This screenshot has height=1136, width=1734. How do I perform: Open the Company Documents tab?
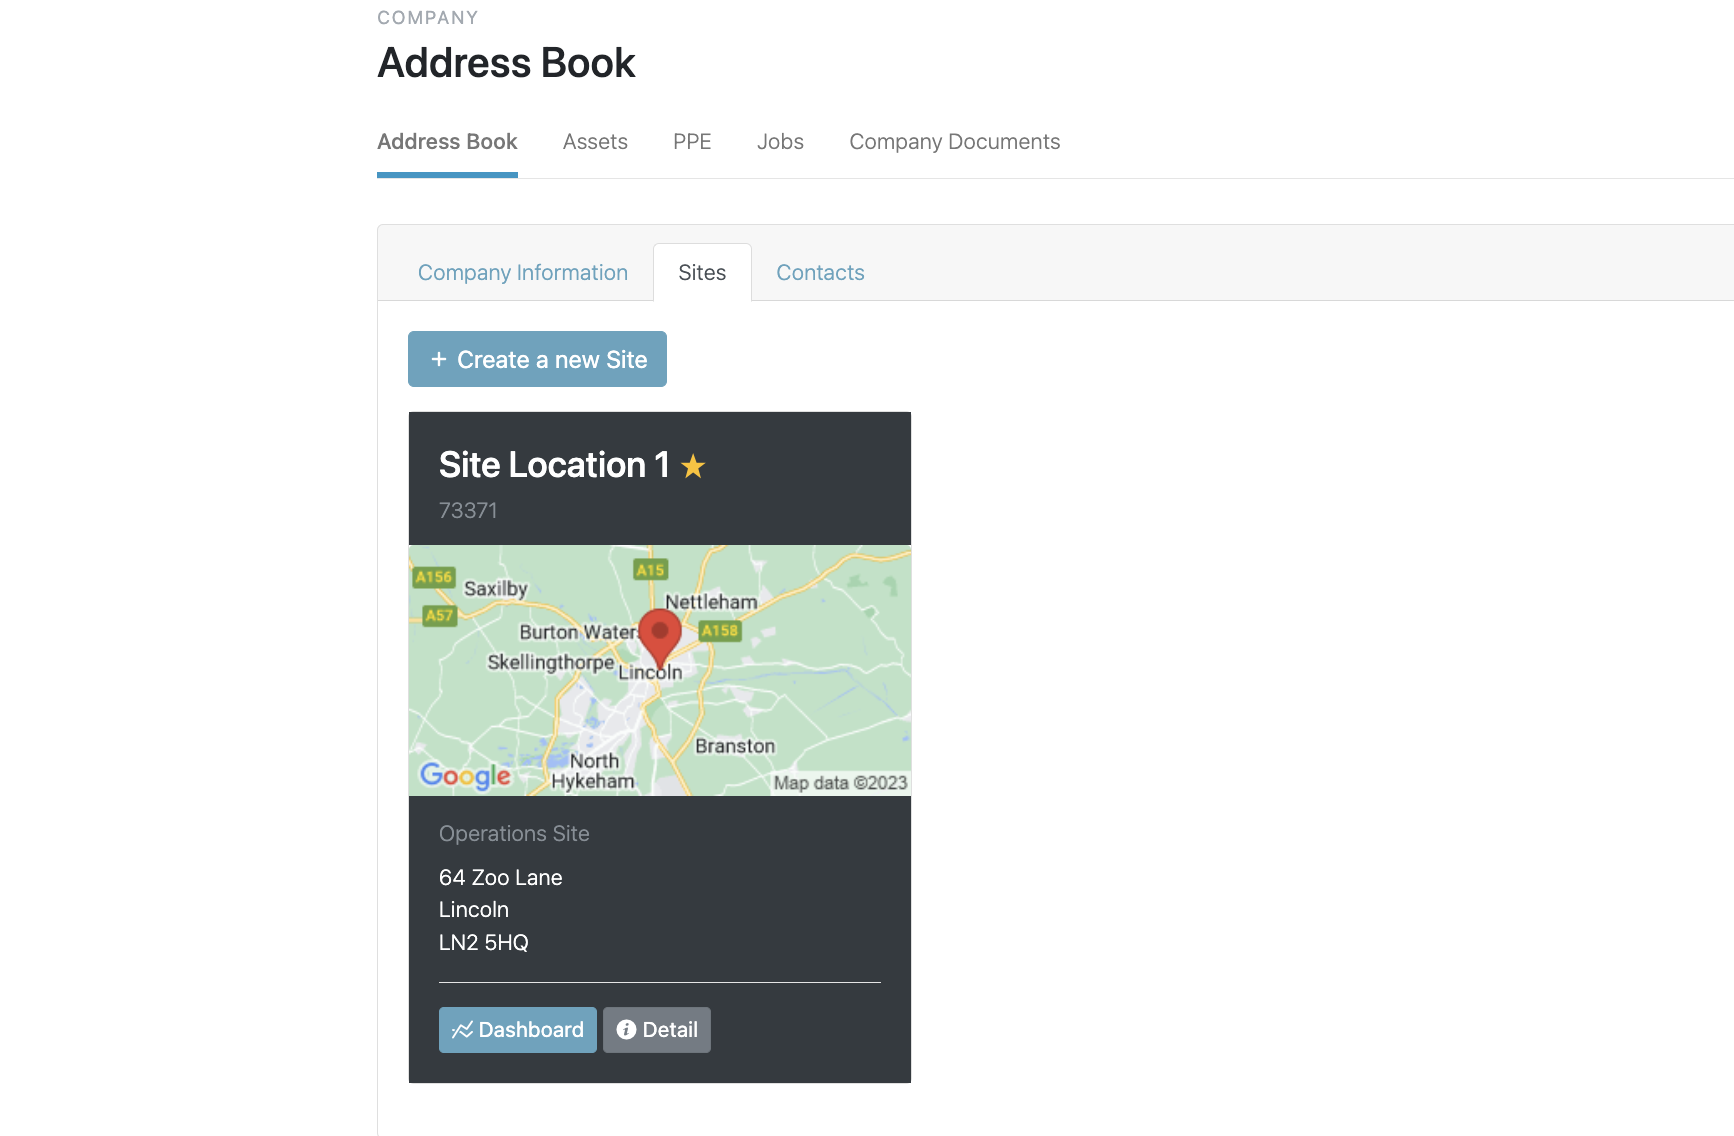[x=954, y=142]
